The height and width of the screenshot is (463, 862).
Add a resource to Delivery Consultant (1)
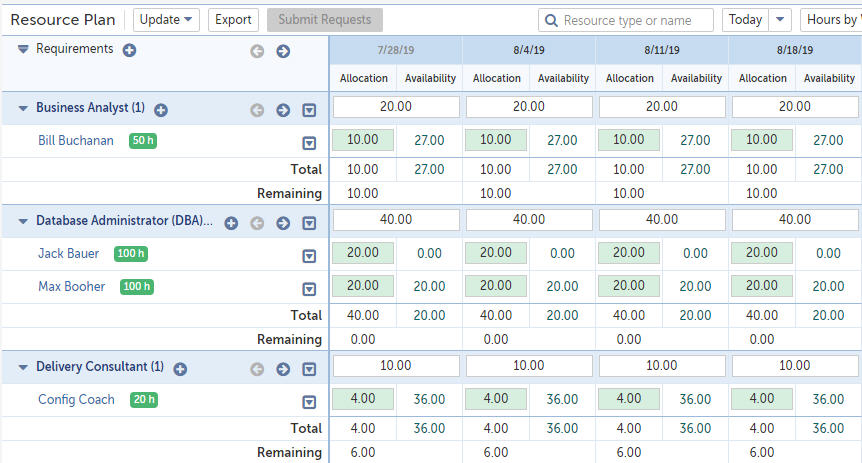click(180, 369)
